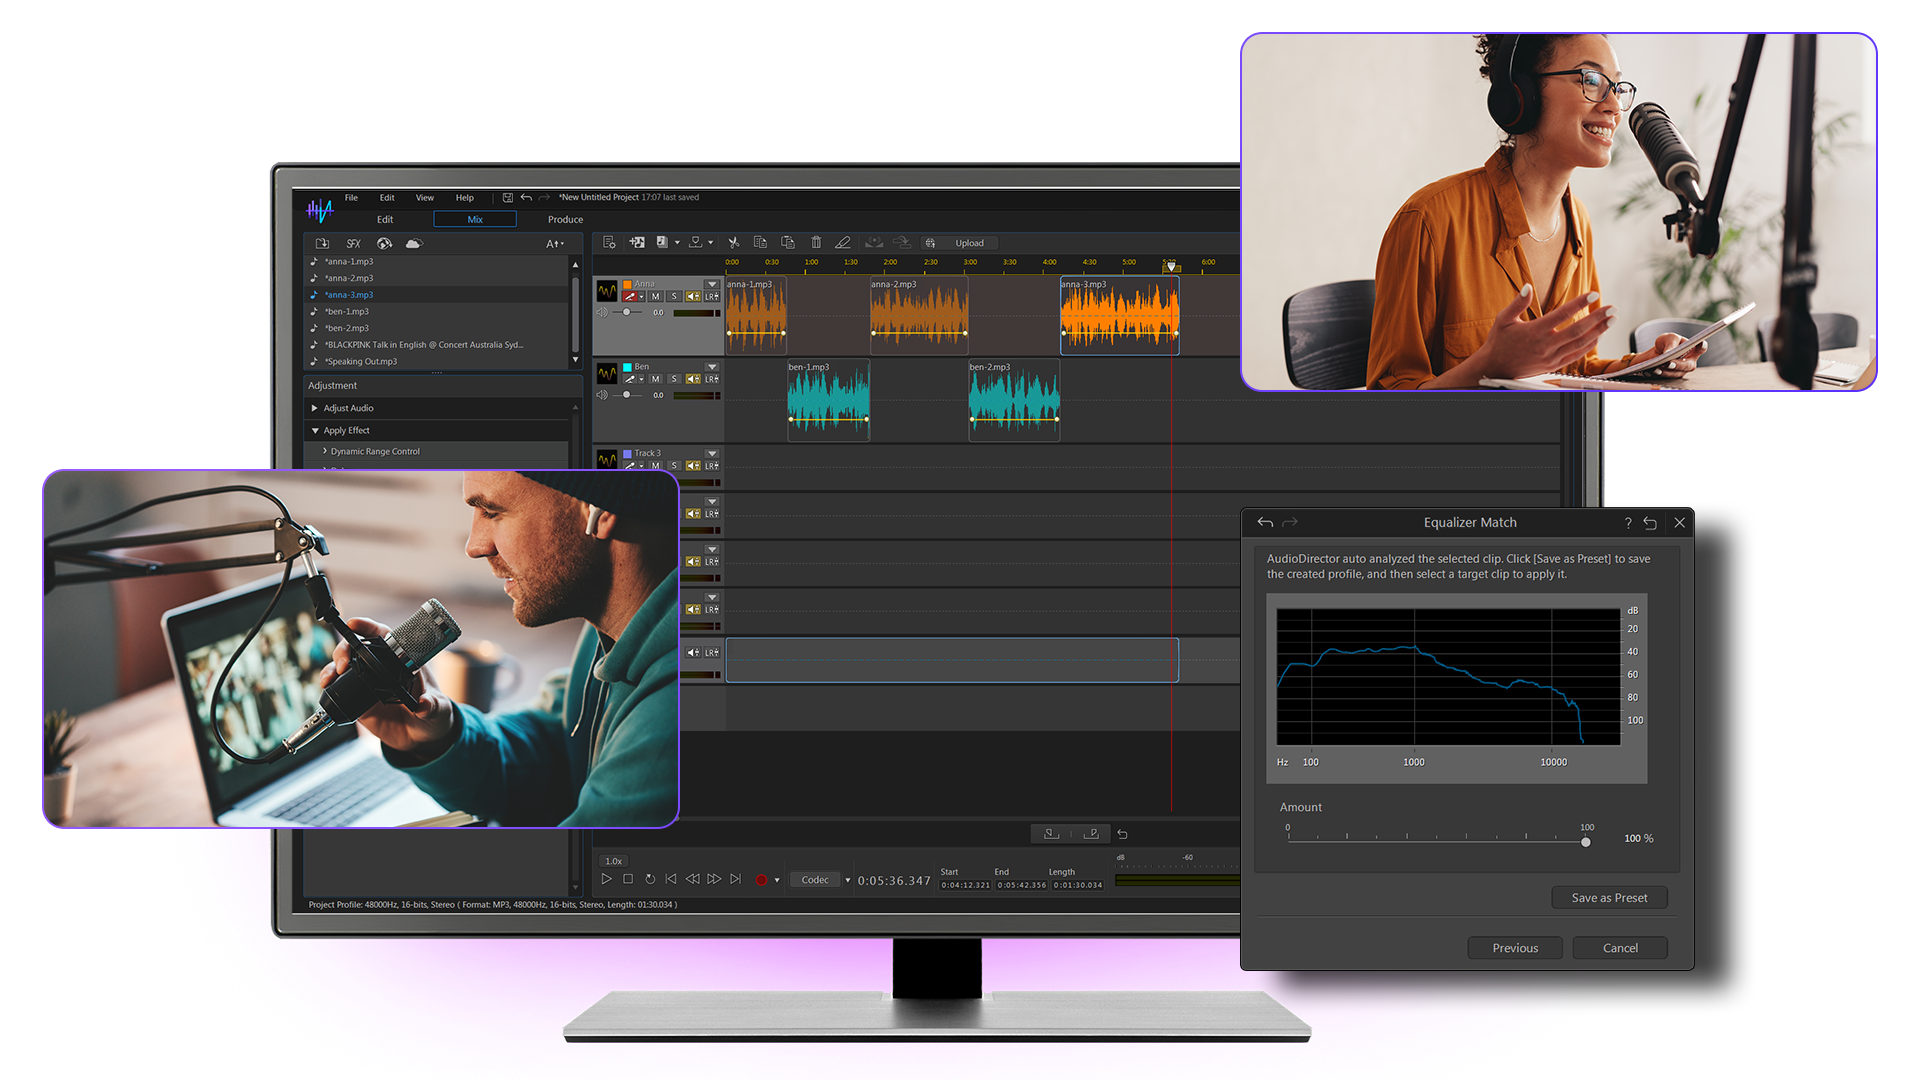The image size is (1920, 1080).
Task: Open the library sort A dropdown
Action: point(555,243)
